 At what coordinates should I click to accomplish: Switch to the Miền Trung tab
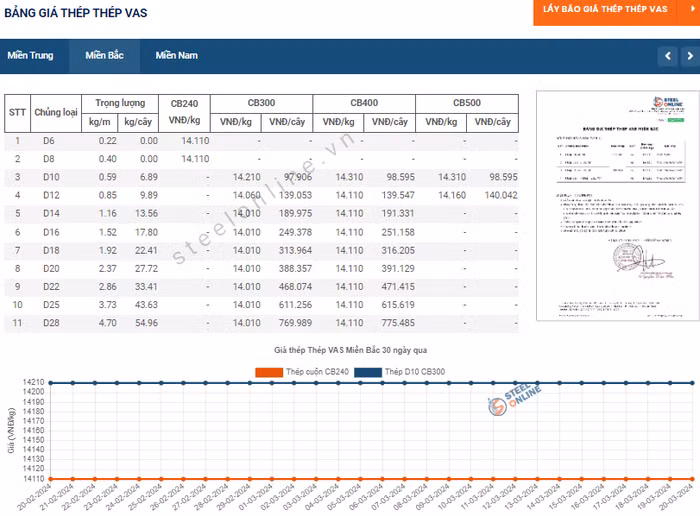pyautogui.click(x=30, y=56)
